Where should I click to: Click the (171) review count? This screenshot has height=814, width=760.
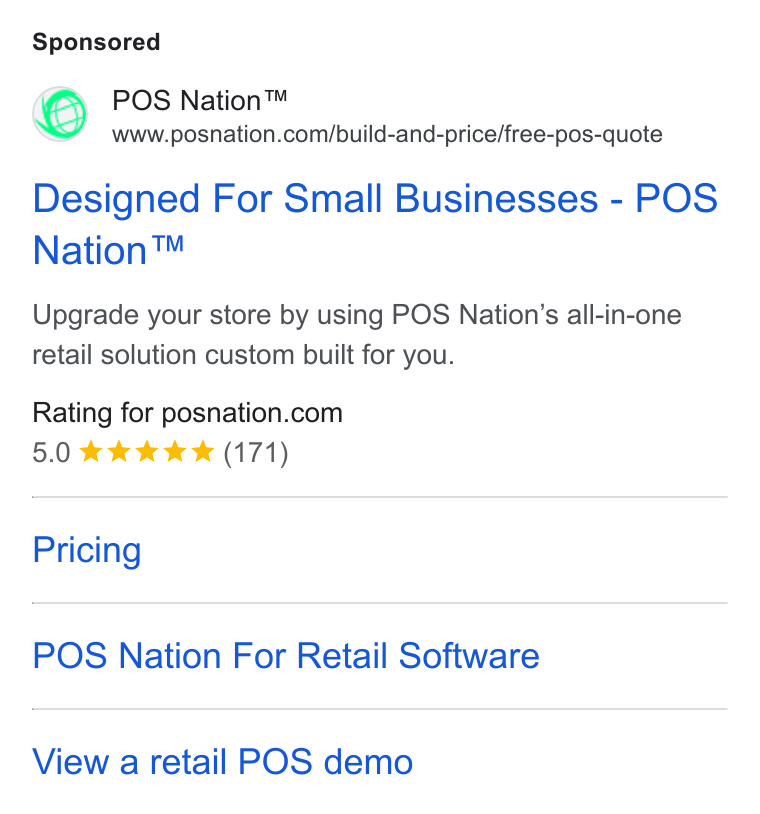click(255, 453)
